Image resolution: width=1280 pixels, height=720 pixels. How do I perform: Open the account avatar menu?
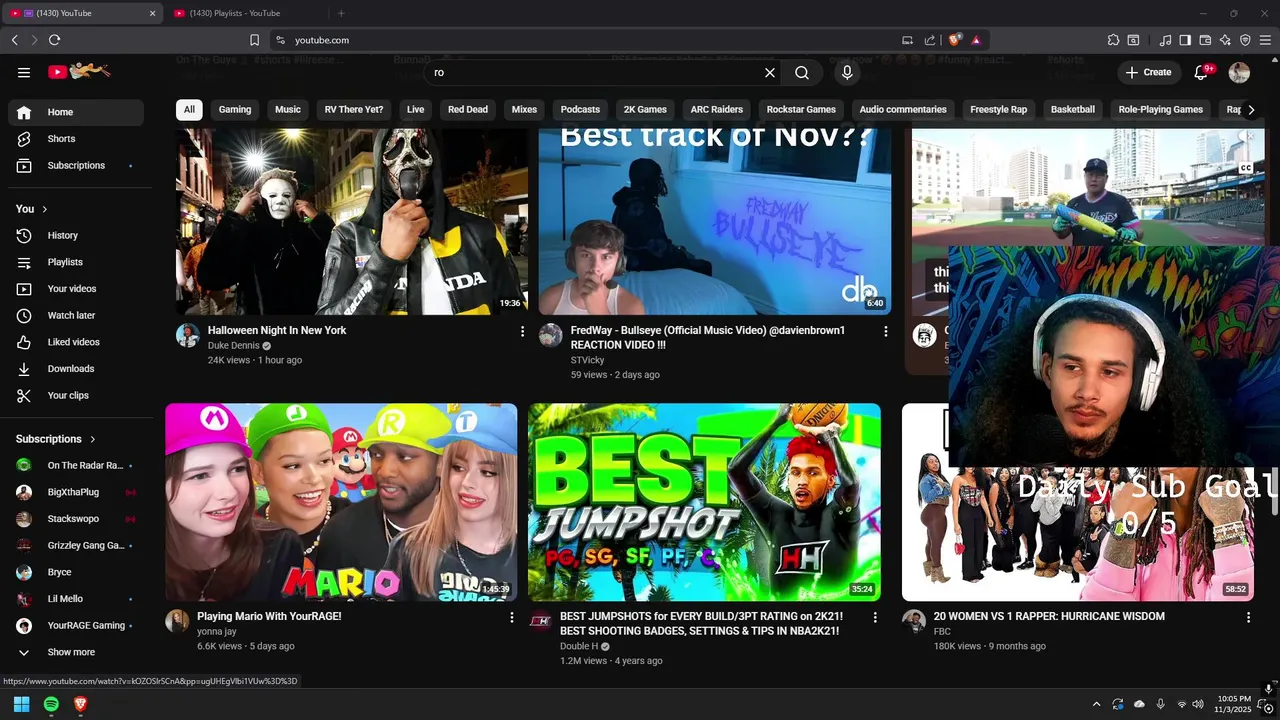[x=1239, y=72]
